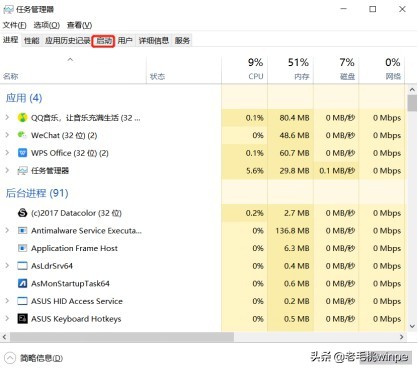Image resolution: width=418 pixels, height=372 pixels.
Task: Expand the AsLdrSrv64 row
Action: click(7, 266)
